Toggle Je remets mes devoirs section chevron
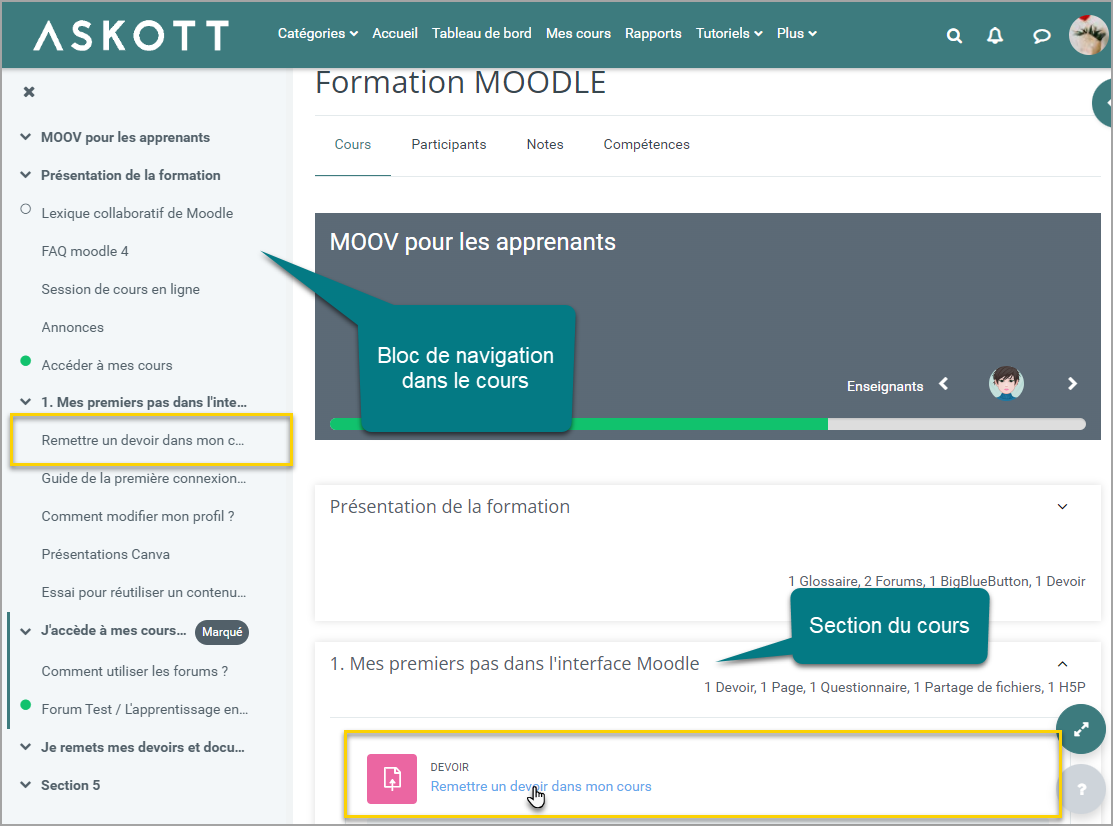1113x826 pixels. (26, 747)
